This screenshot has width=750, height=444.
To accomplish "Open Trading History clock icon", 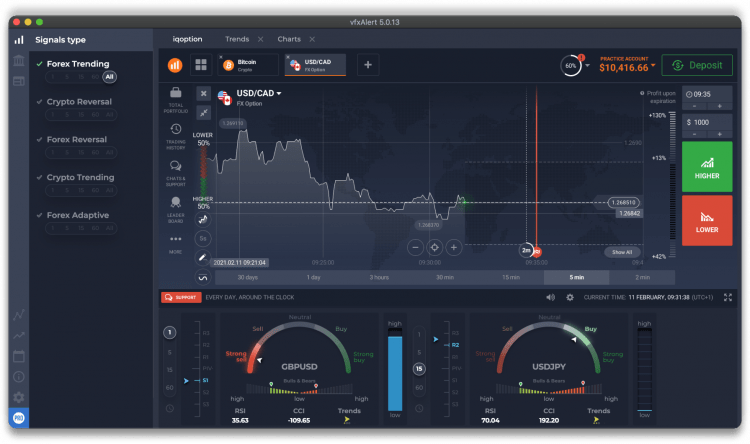I will 176,129.
